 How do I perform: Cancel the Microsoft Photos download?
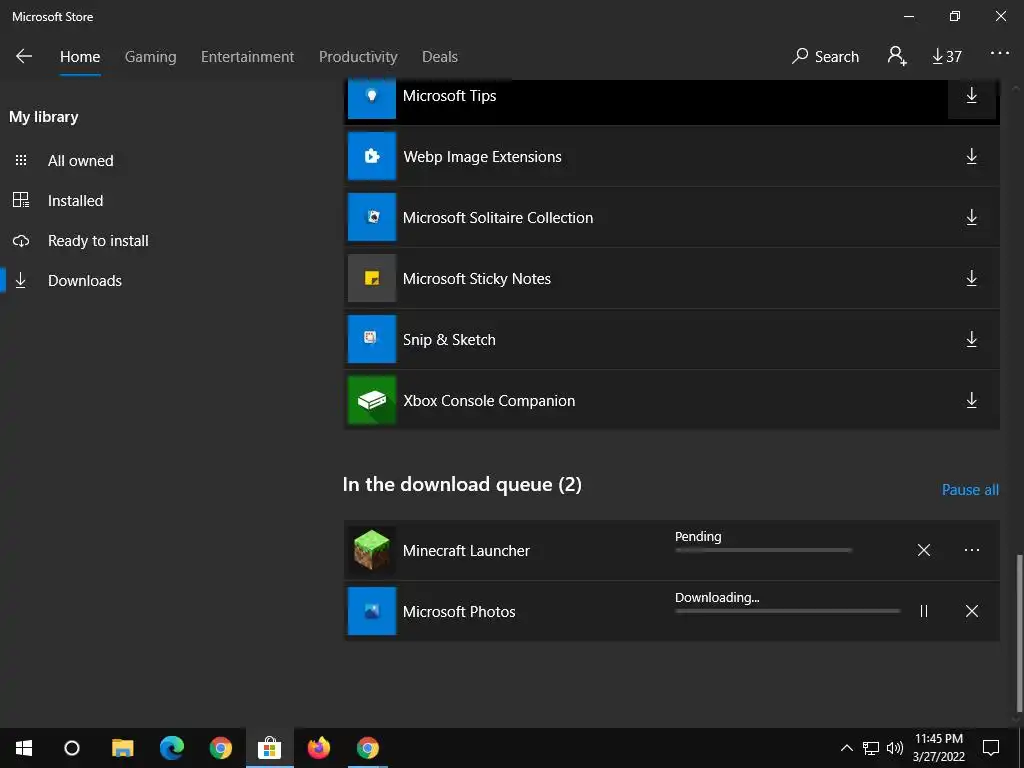pyautogui.click(x=972, y=611)
